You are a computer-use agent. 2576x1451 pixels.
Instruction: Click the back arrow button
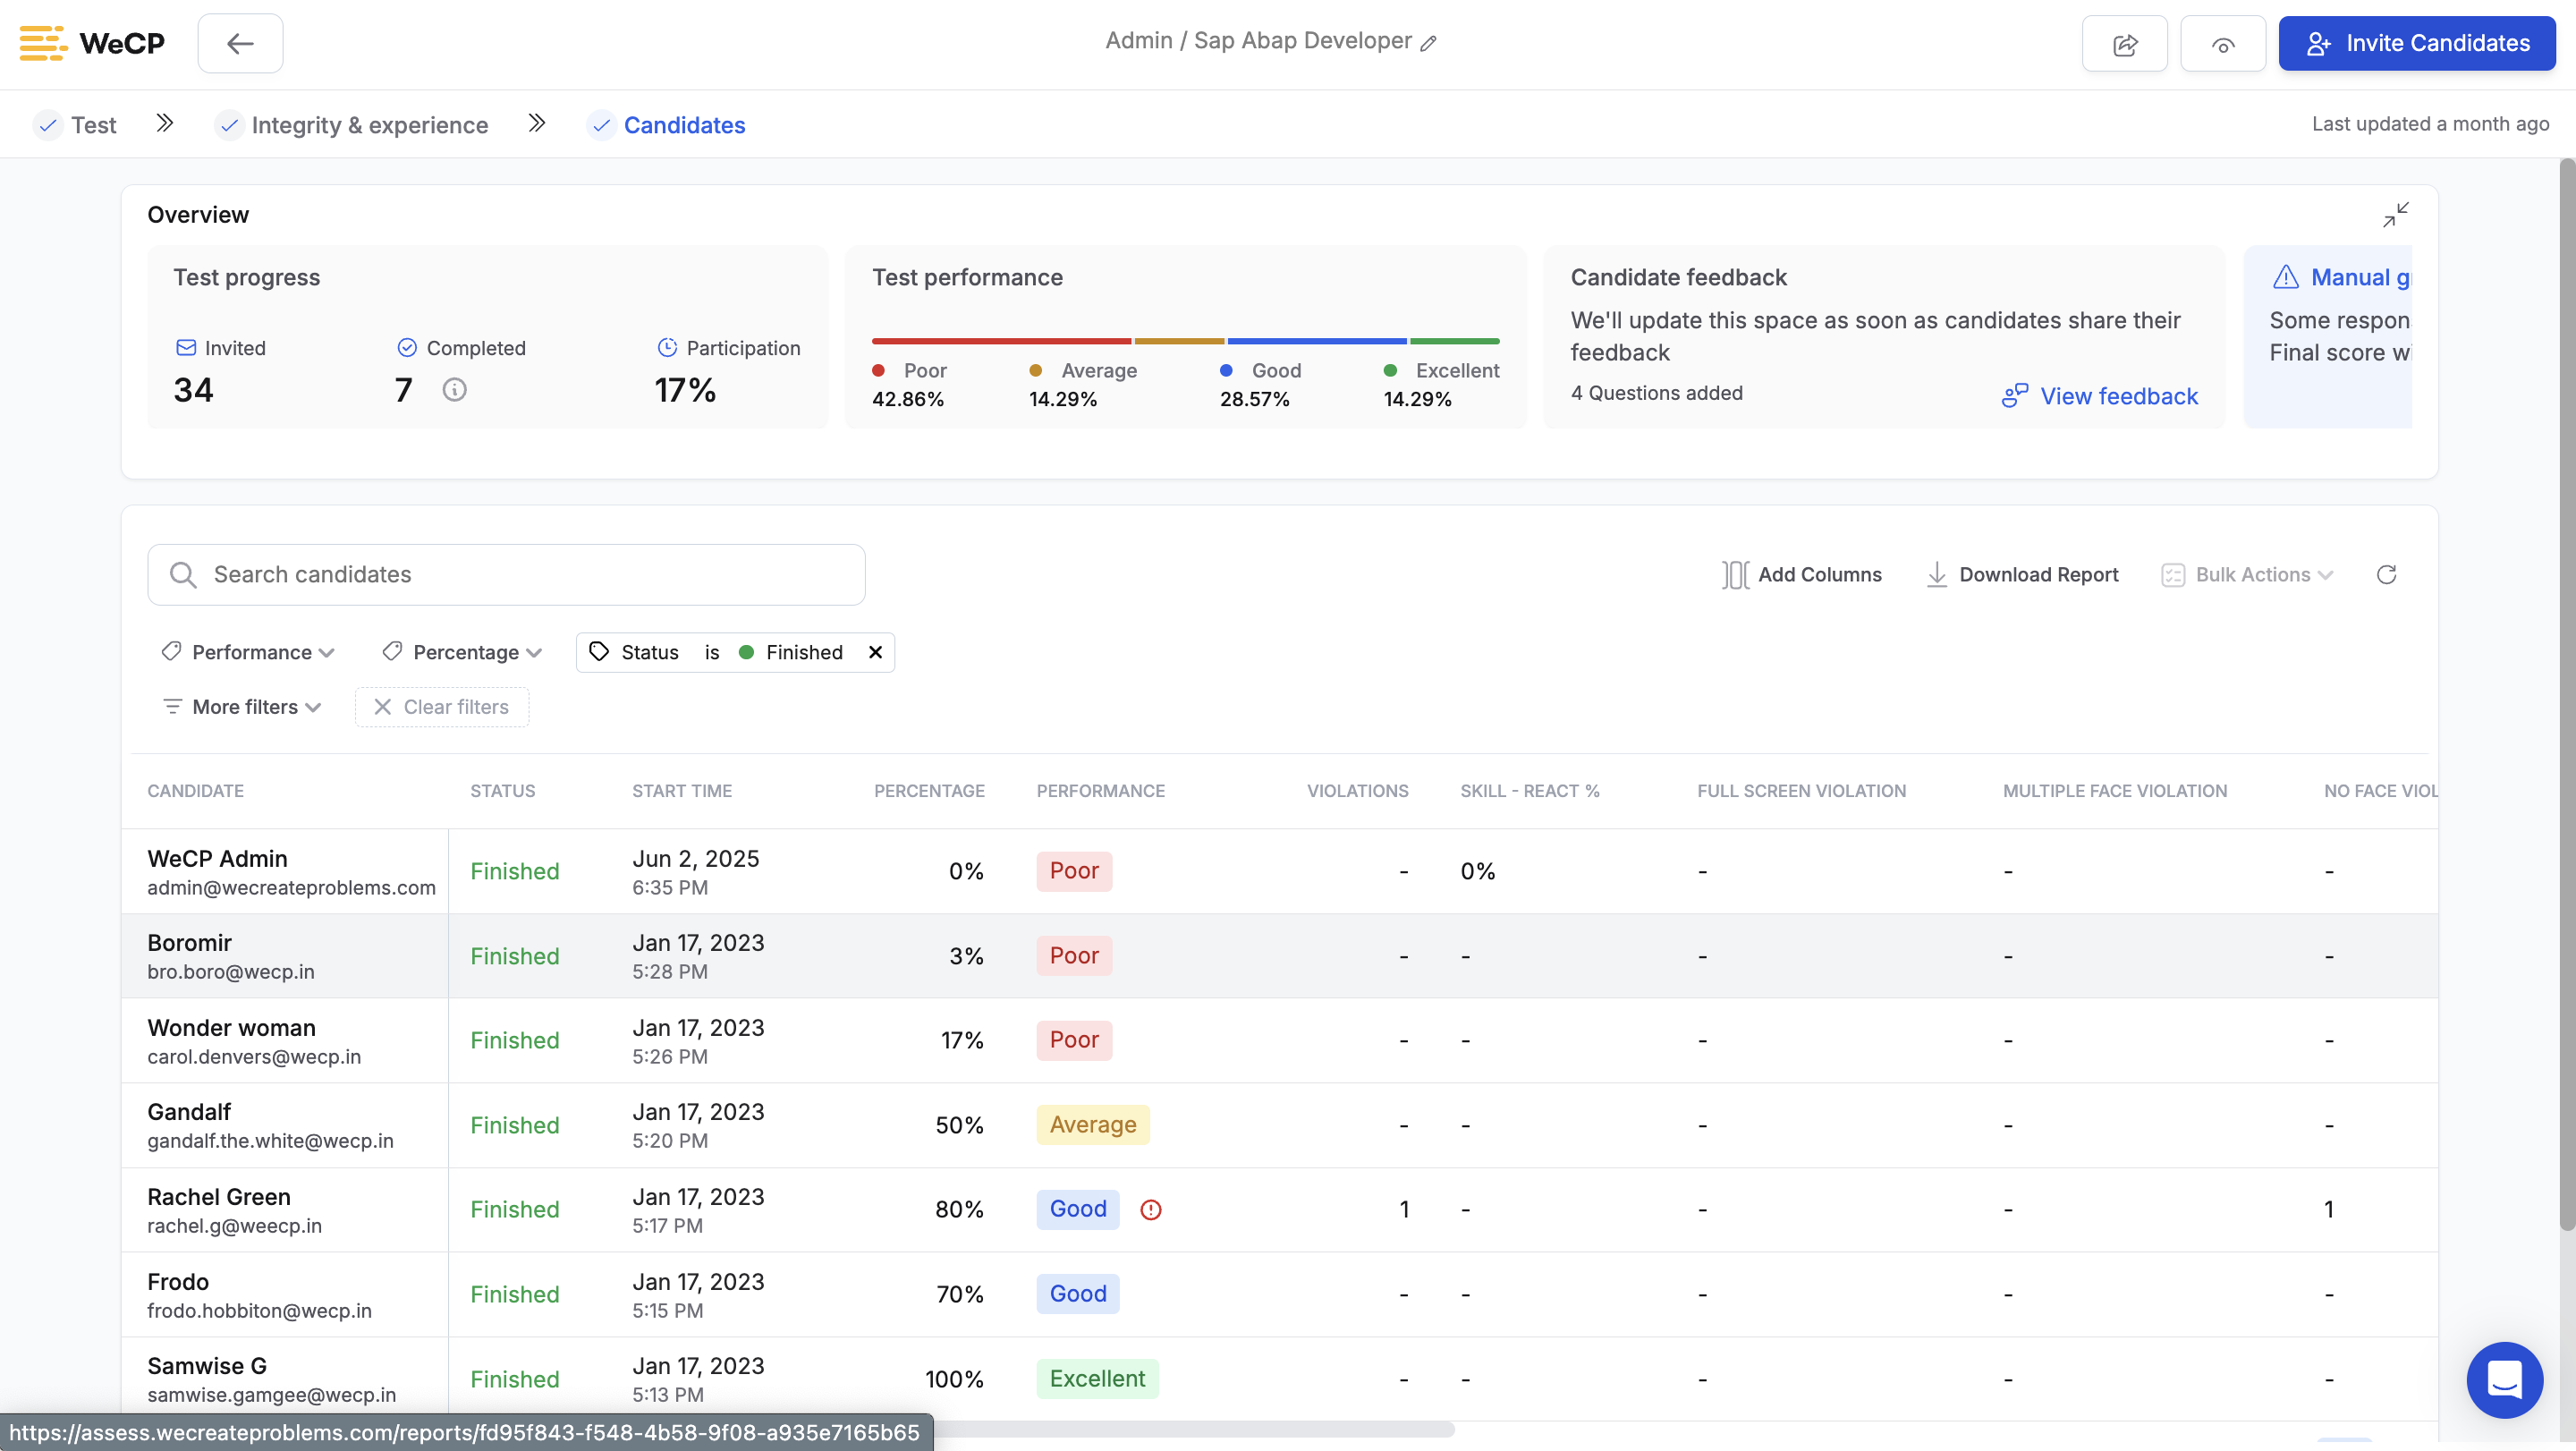tap(240, 44)
